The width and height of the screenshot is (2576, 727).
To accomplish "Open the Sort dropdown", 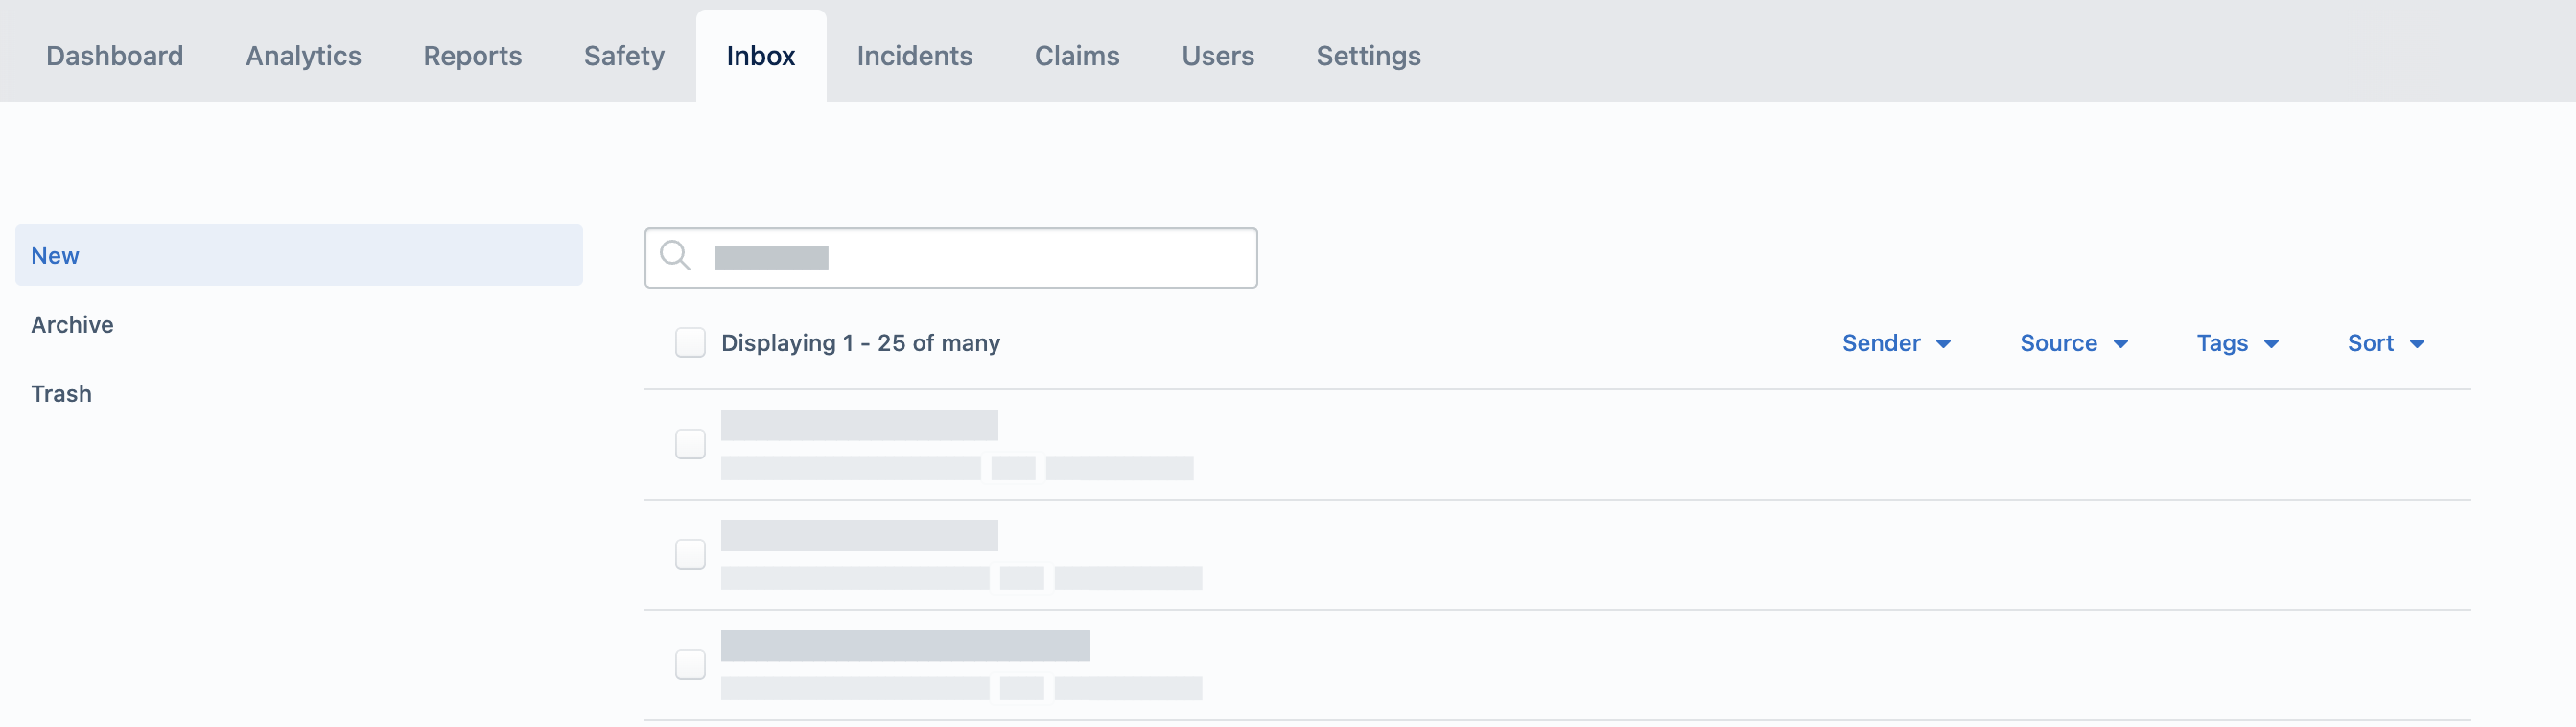I will point(2385,343).
